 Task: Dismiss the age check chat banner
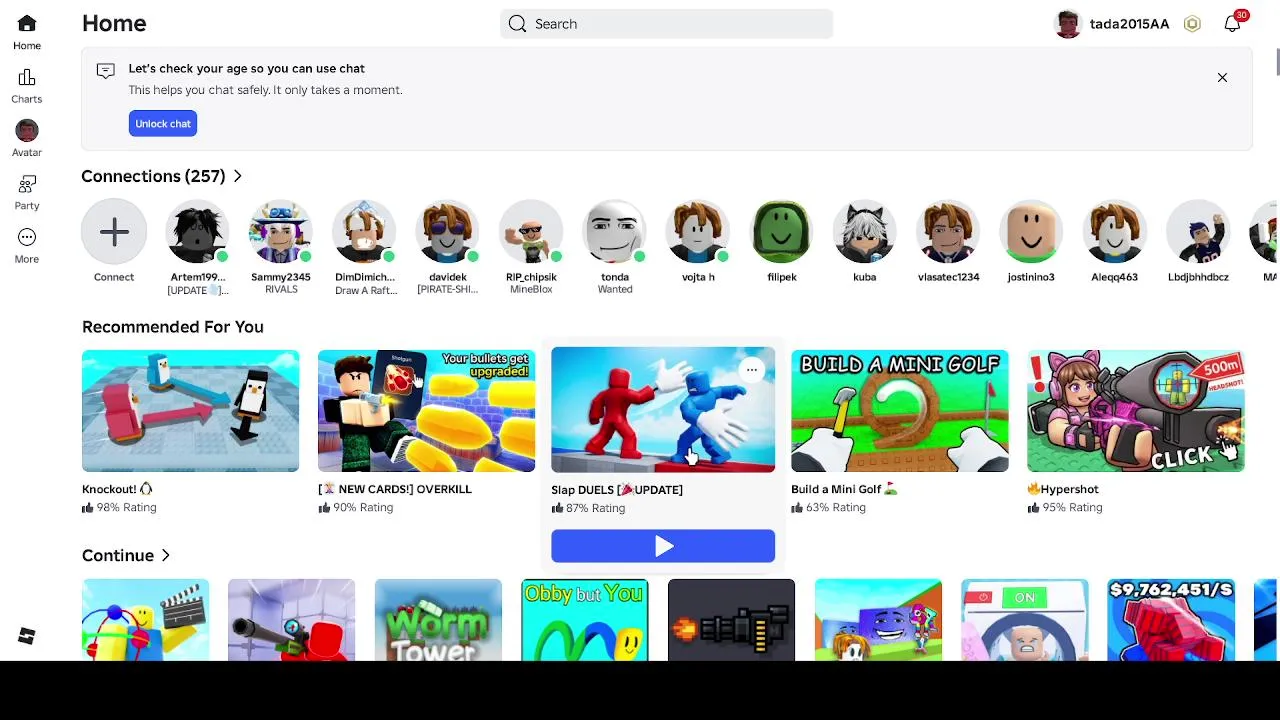coord(1222,77)
